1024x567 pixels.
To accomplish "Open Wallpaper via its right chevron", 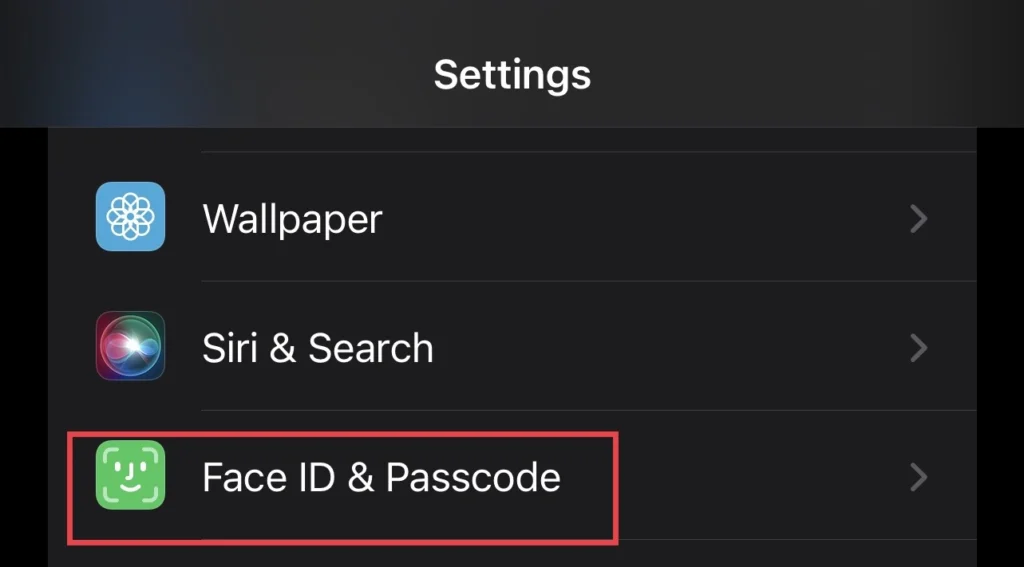I will [x=919, y=219].
